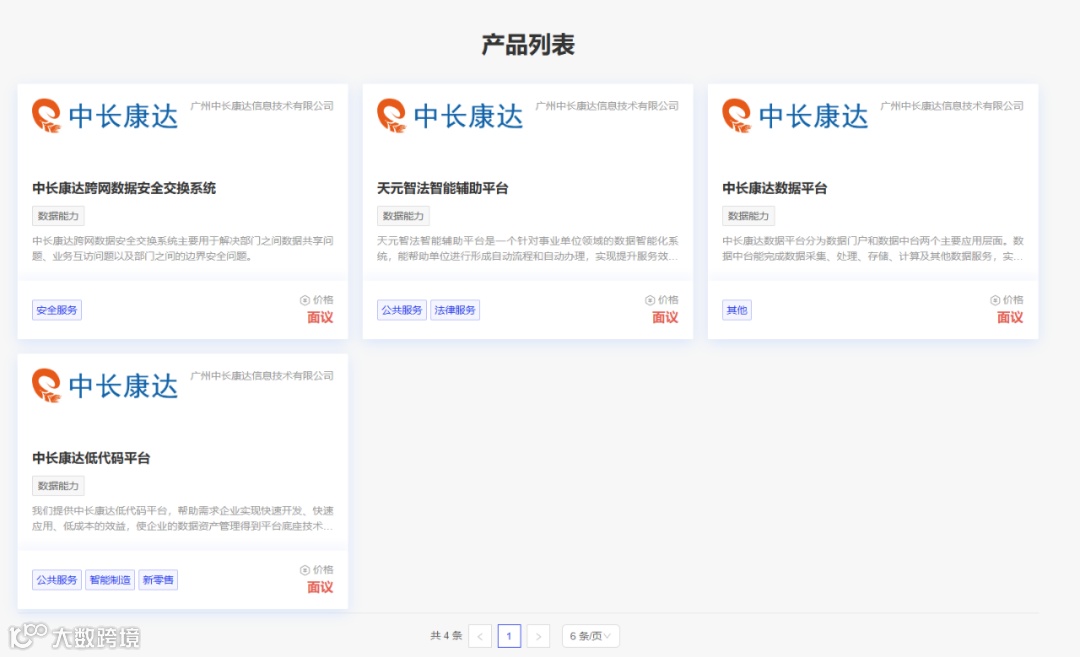Screen dimensions: 1080x657
Task: Select page 1 in pagination
Action: pyautogui.click(x=509, y=636)
